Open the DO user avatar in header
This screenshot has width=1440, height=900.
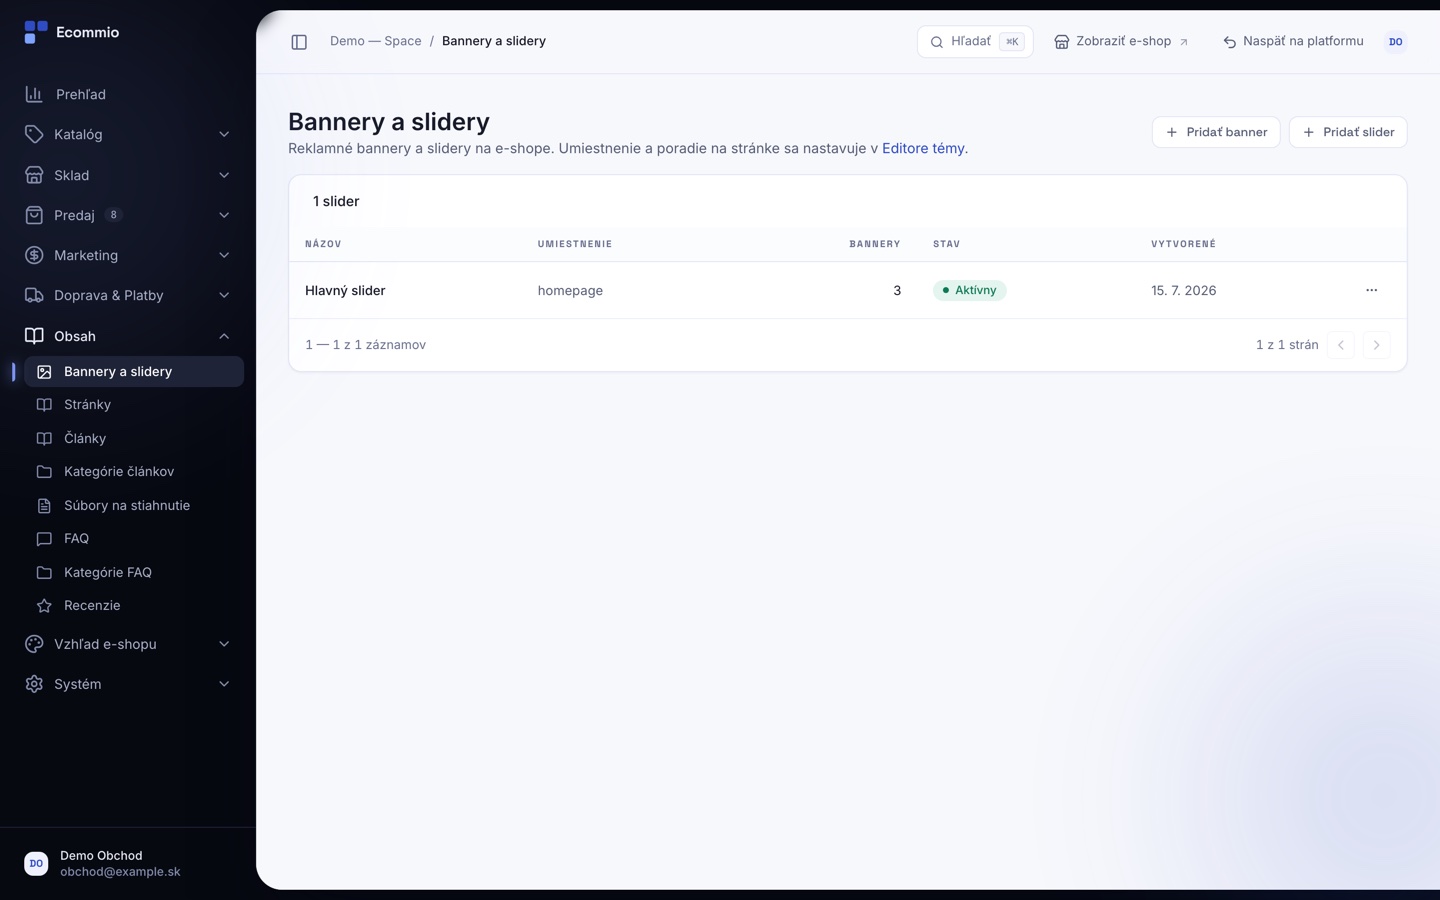(x=1395, y=42)
